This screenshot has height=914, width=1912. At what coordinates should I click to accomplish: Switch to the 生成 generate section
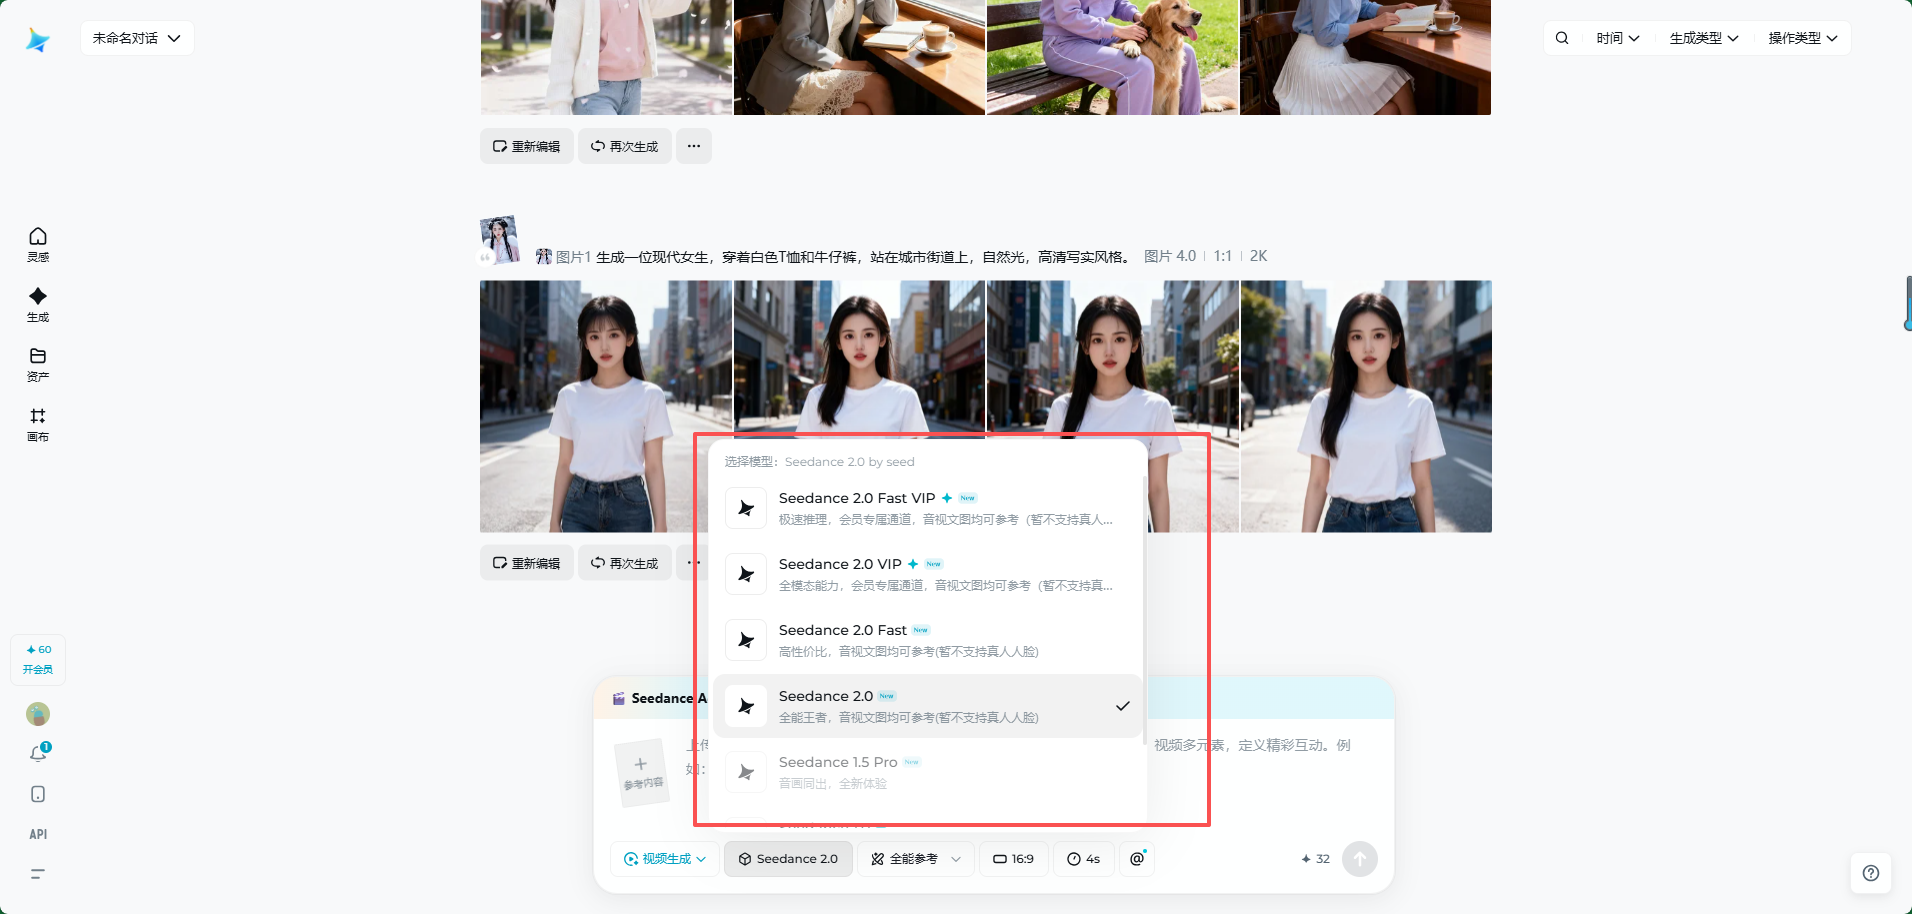37,304
